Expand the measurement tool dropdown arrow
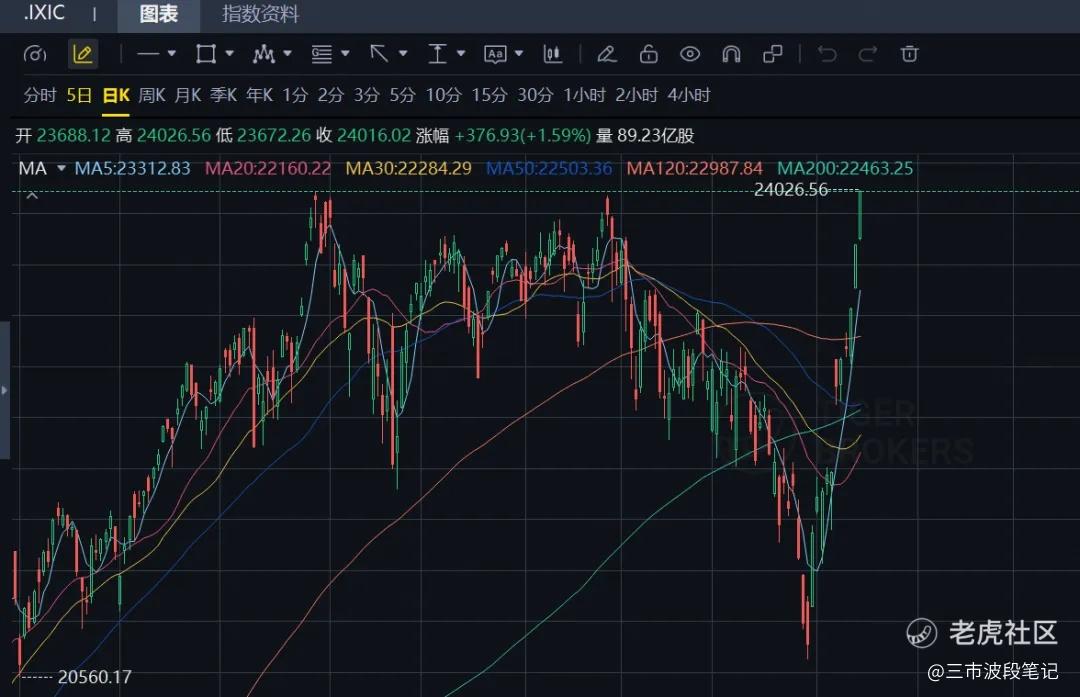 pyautogui.click(x=461, y=53)
